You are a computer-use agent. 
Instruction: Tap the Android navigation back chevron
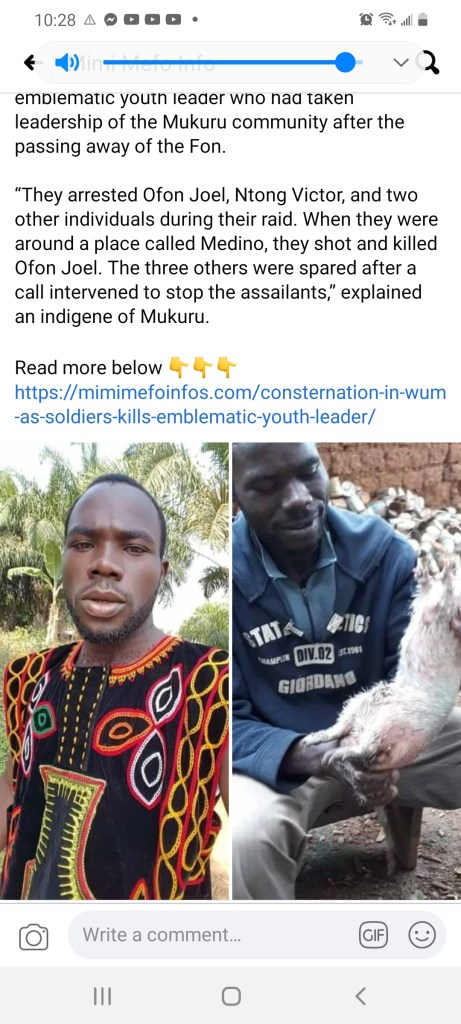tap(360, 996)
